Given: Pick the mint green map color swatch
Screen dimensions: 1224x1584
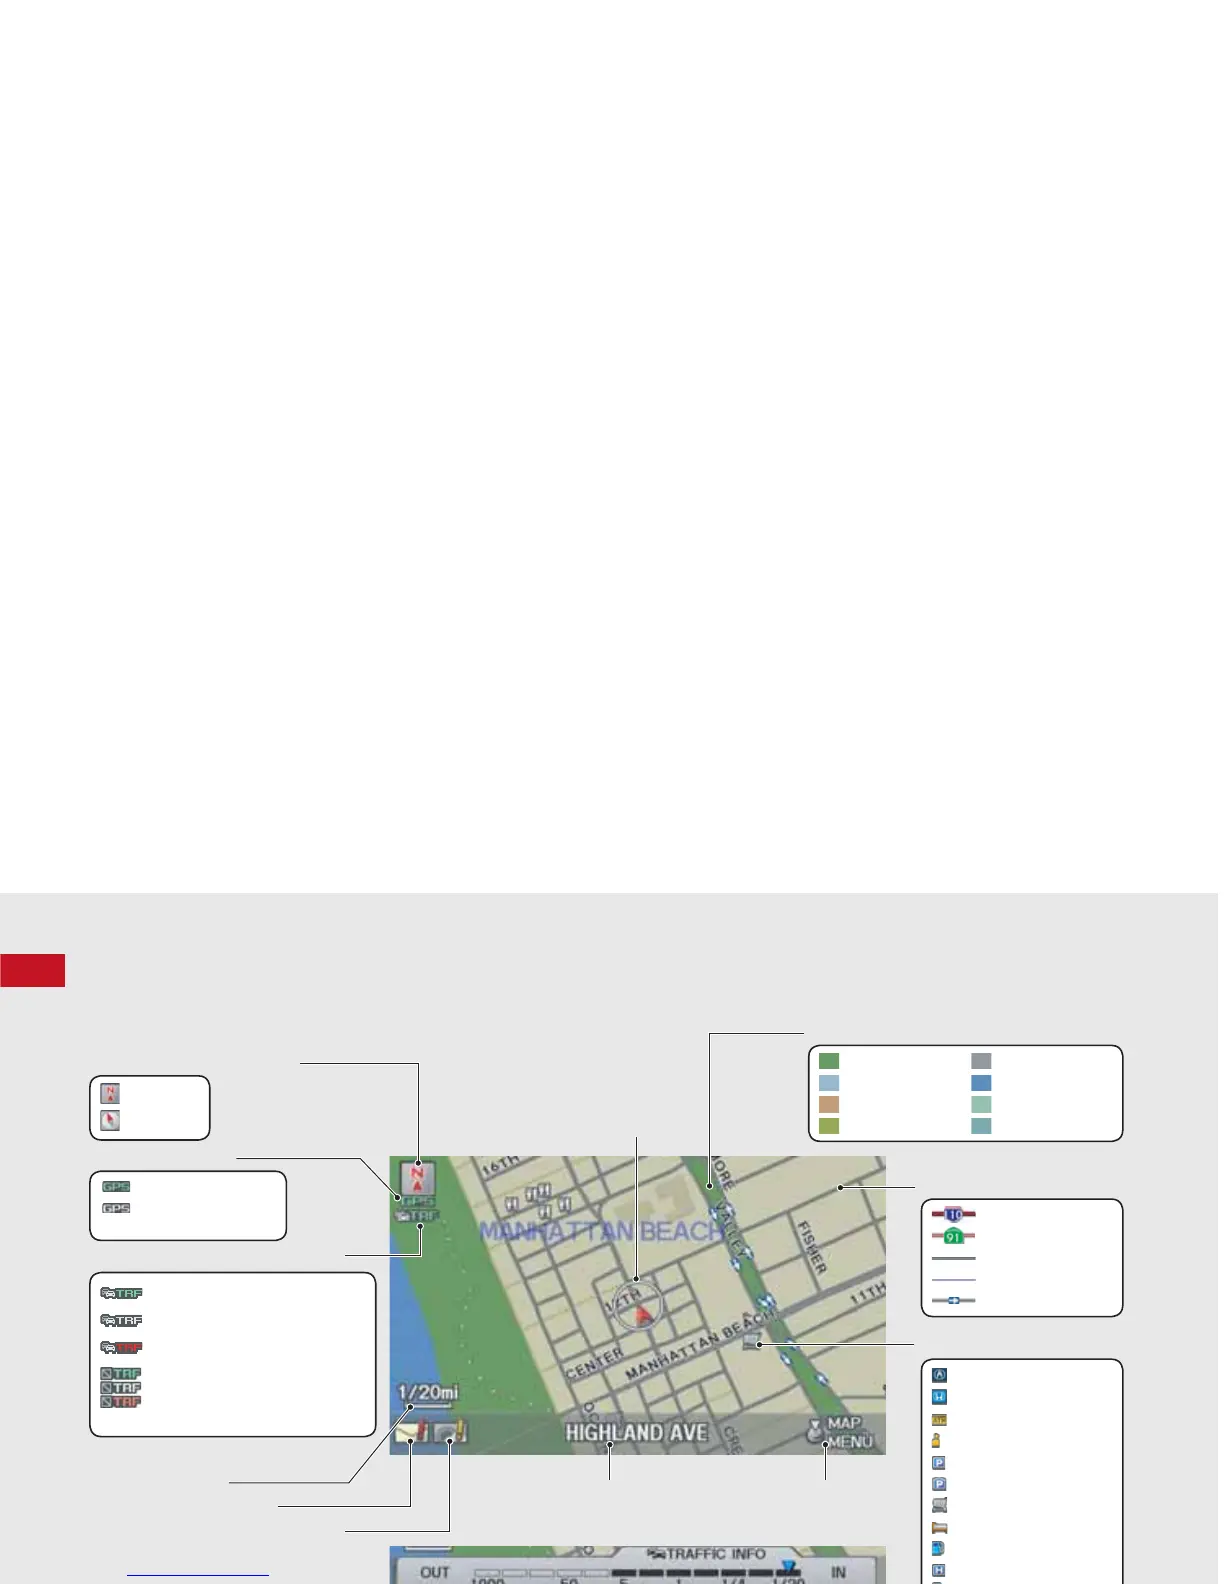Looking at the screenshot, I should pyautogui.click(x=981, y=1104).
